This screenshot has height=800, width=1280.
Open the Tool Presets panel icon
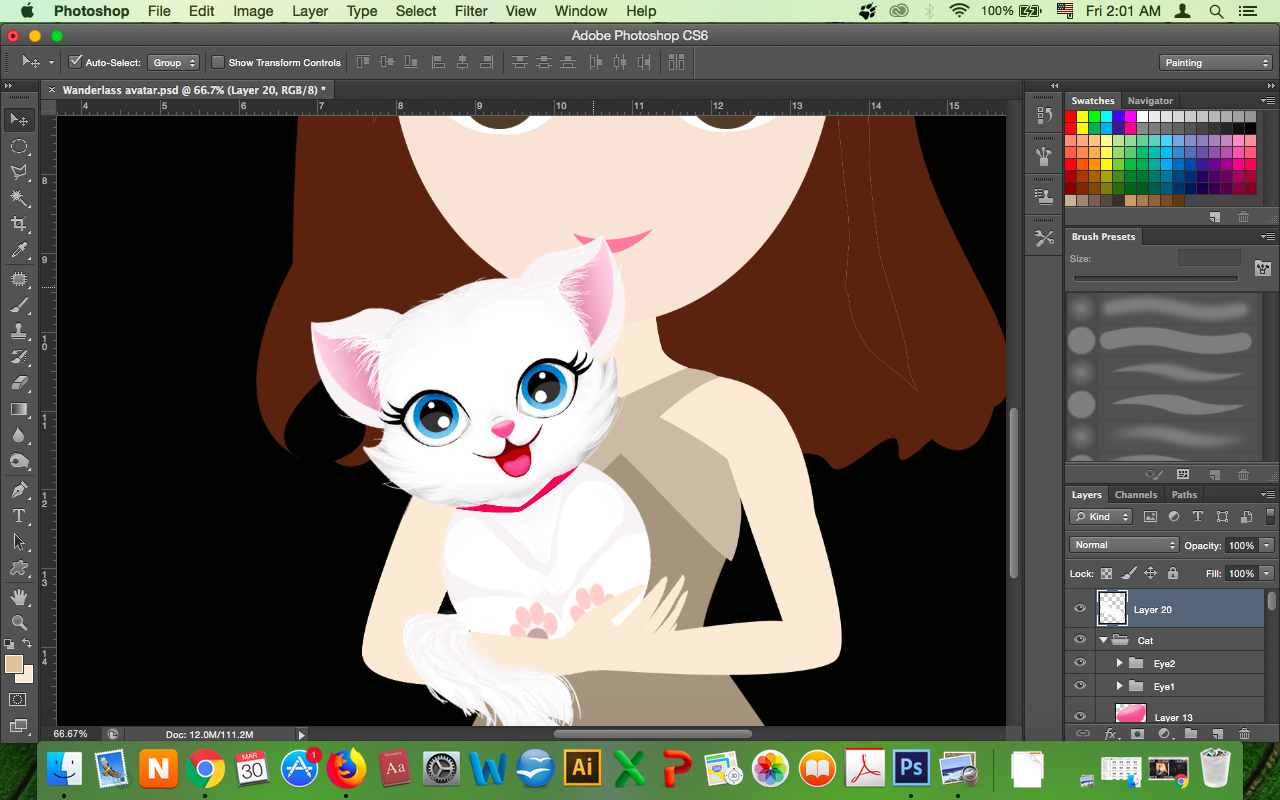click(x=1044, y=239)
